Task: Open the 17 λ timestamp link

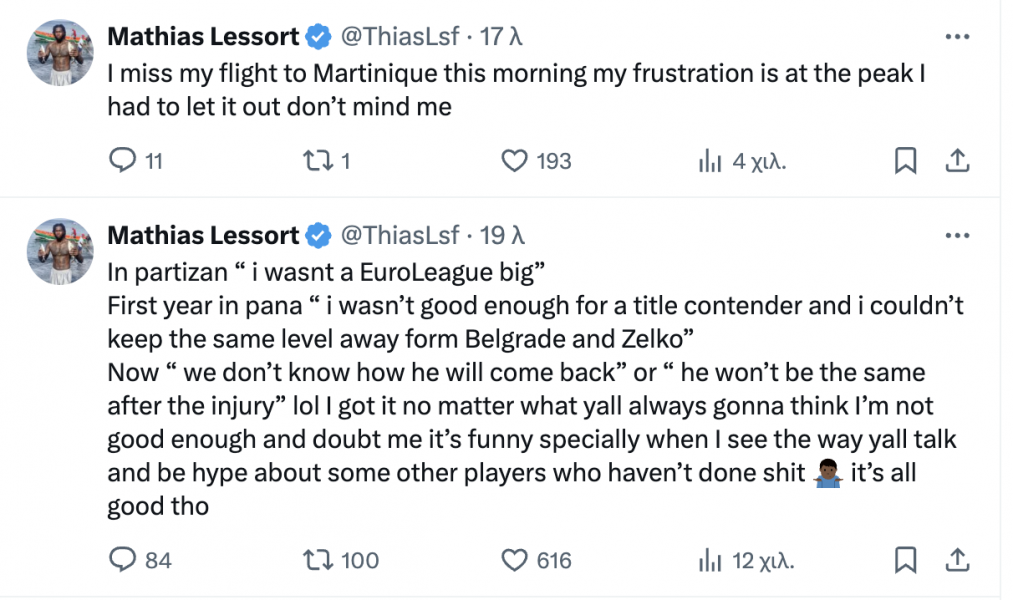Action: (x=502, y=37)
